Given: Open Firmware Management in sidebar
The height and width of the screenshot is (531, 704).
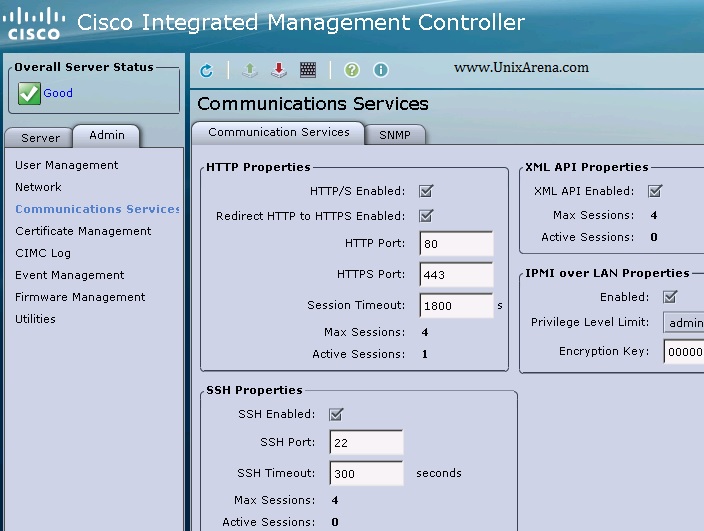Looking at the screenshot, I should tap(80, 297).
